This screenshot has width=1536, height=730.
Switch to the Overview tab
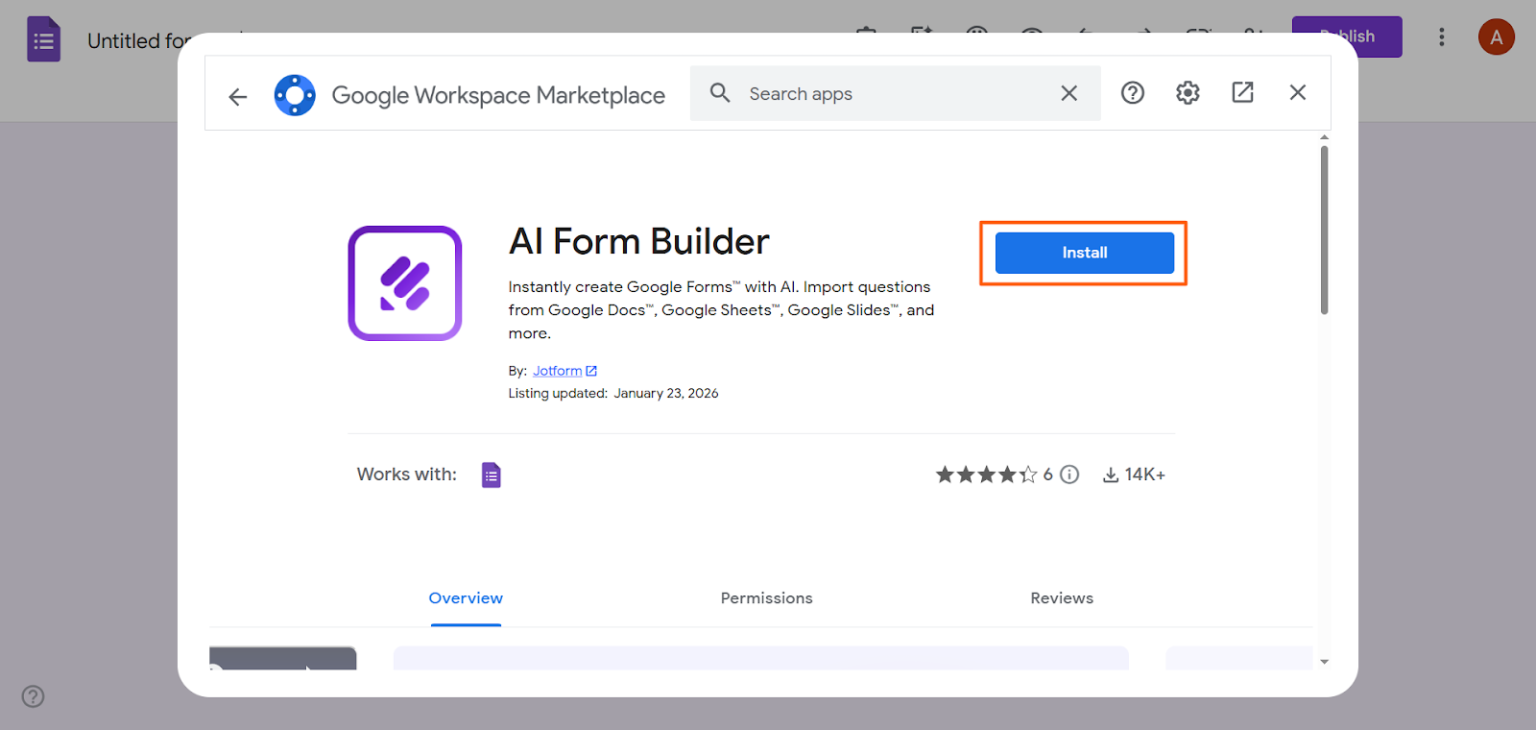(x=466, y=598)
